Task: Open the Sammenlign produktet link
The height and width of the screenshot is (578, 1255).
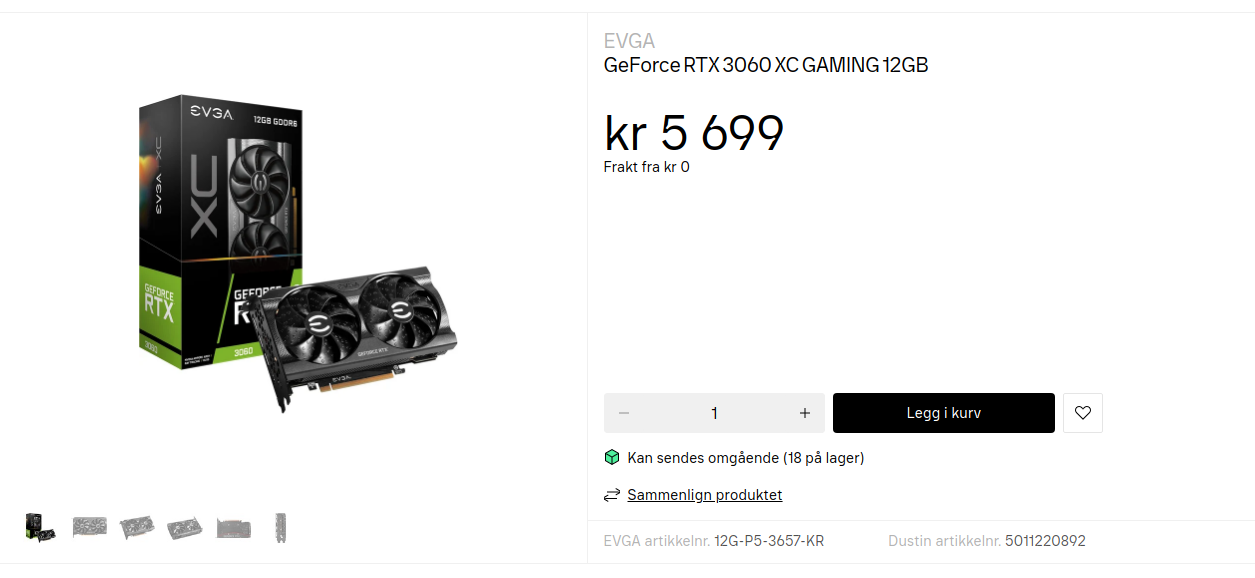Action: tap(704, 495)
